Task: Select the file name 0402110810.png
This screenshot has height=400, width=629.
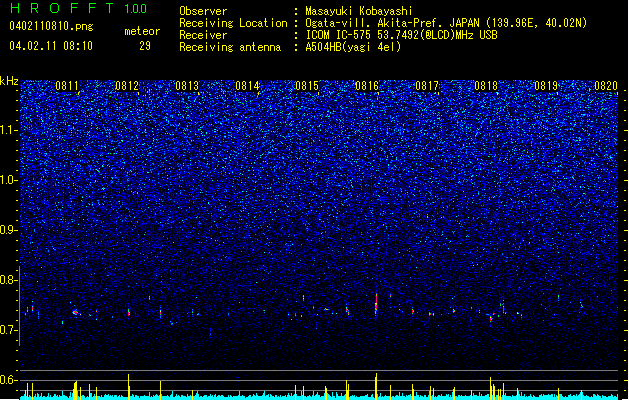Action: (x=51, y=26)
